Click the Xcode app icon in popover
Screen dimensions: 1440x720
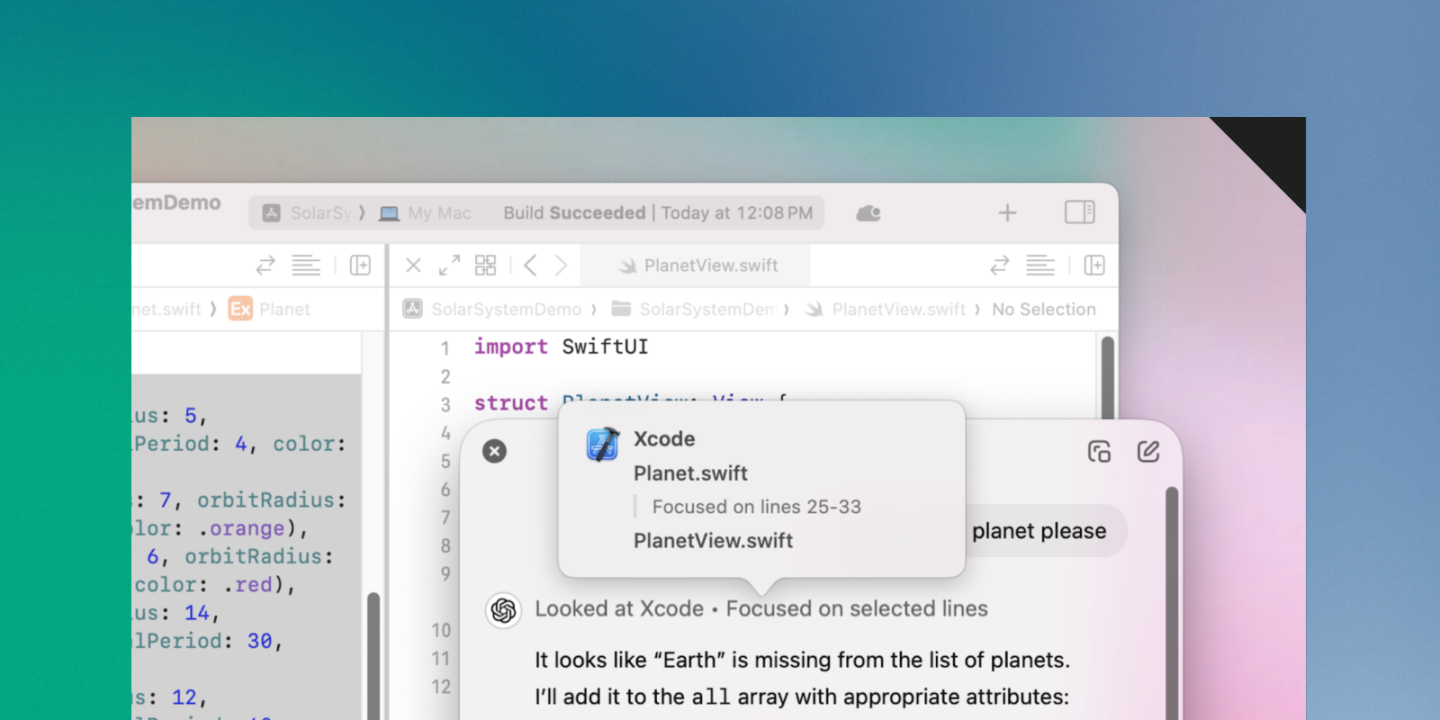pyautogui.click(x=603, y=444)
